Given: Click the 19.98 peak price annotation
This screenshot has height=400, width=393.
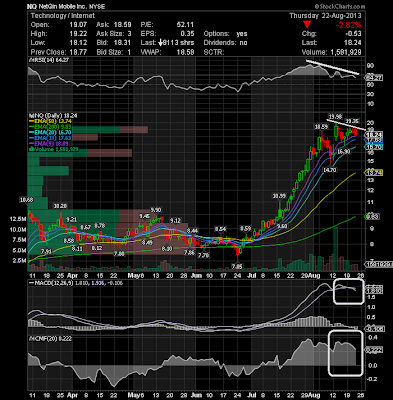Looking at the screenshot, I should click(x=335, y=116).
